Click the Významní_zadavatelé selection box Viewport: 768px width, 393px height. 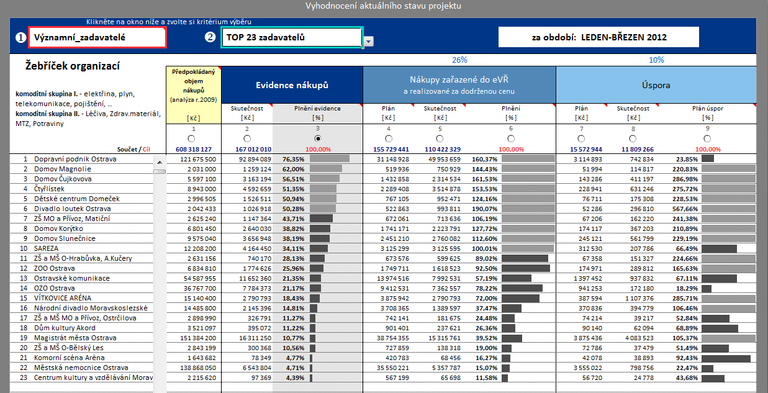(x=97, y=37)
